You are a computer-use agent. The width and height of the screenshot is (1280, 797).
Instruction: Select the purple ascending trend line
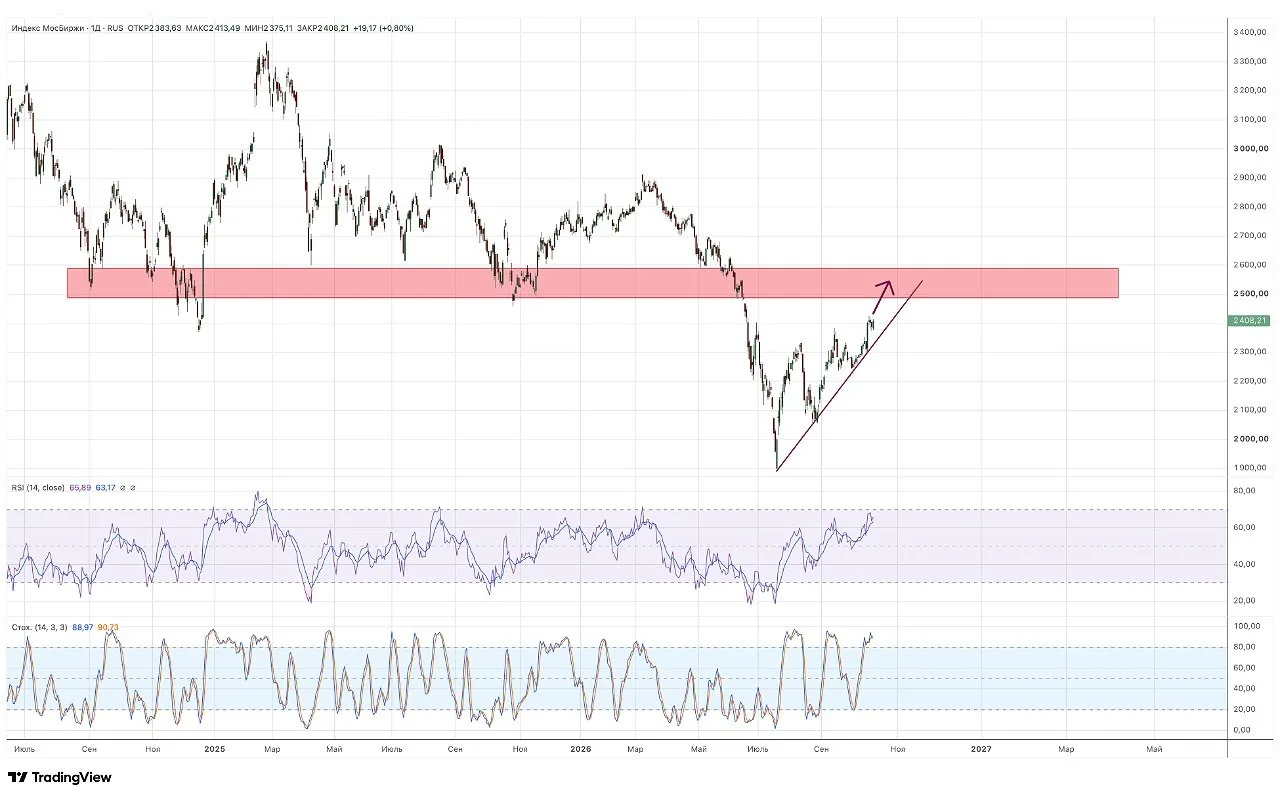848,376
